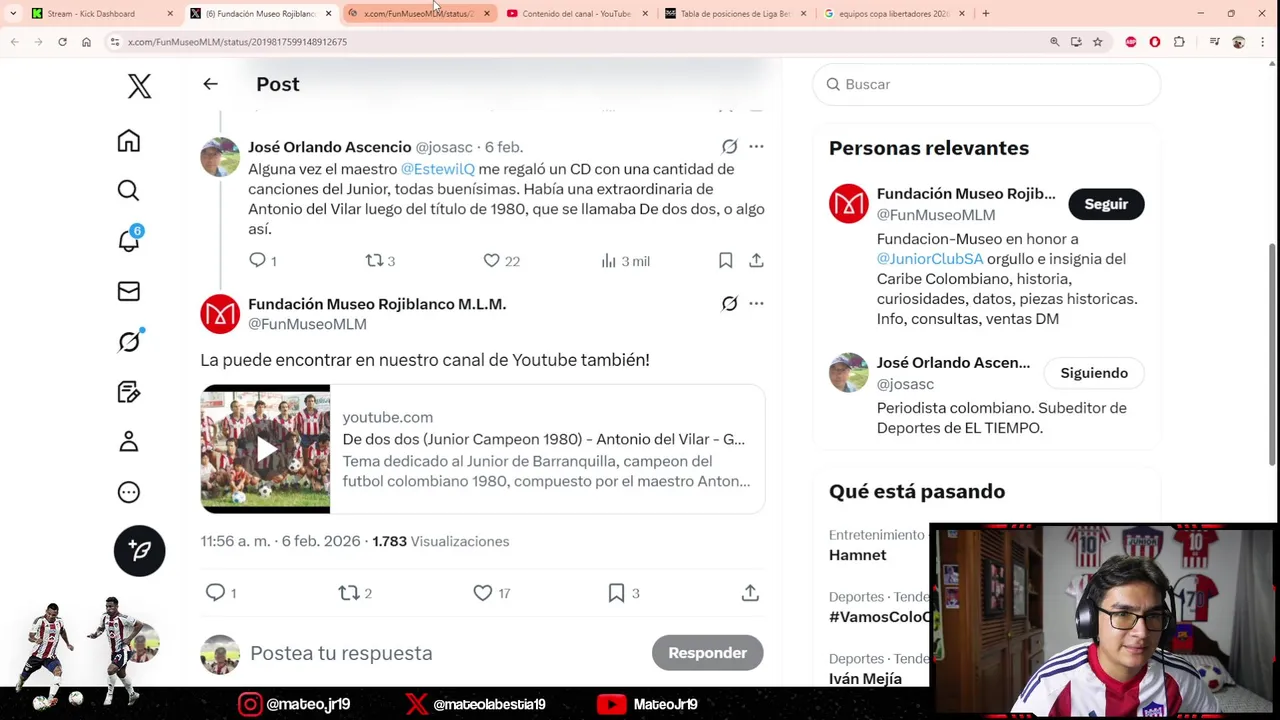The image size is (1280, 720).
Task: Open browser zoom magnifier icon
Action: coord(1054,42)
